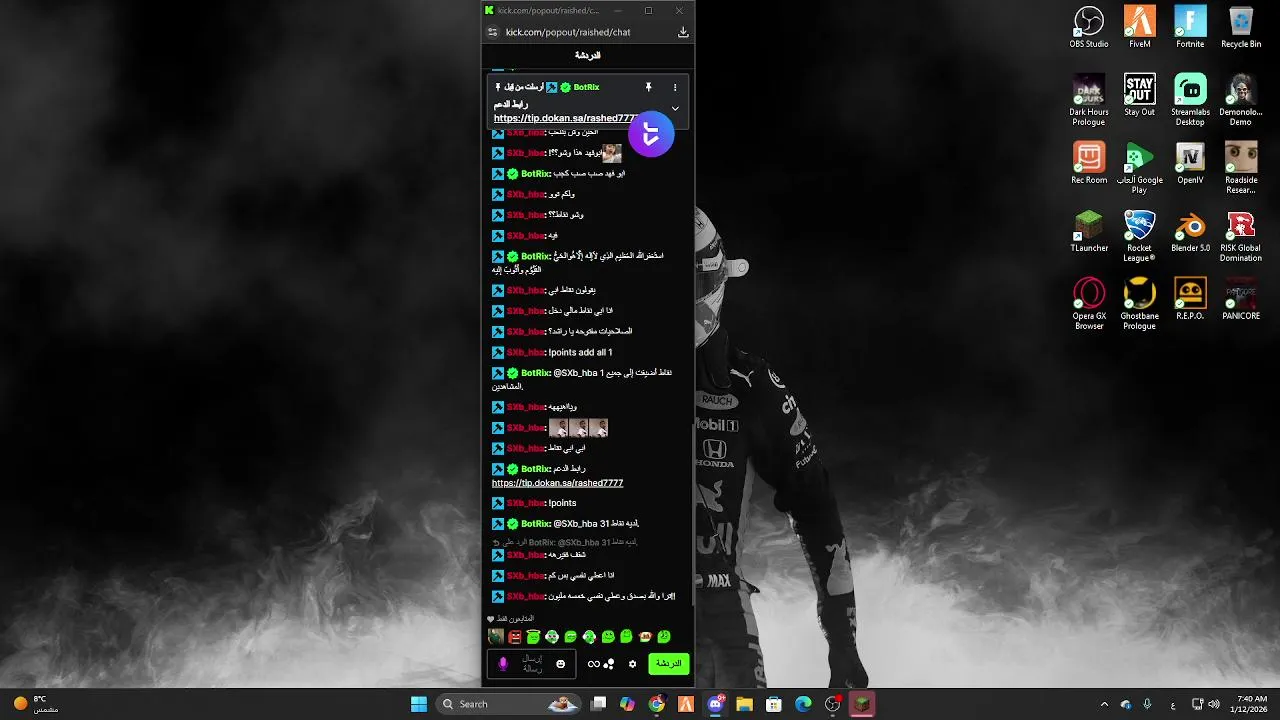Viewport: 1280px width, 720px height.
Task: Insert the angry red face emote
Action: point(515,636)
